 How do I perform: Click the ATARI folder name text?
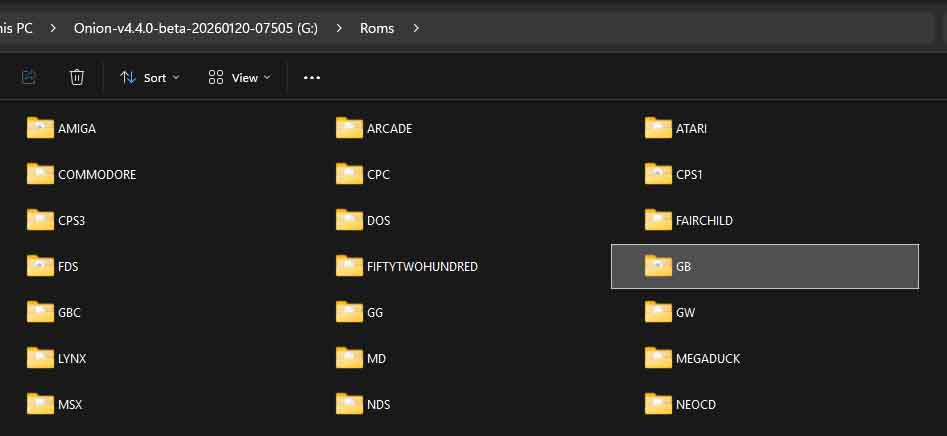[692, 129]
